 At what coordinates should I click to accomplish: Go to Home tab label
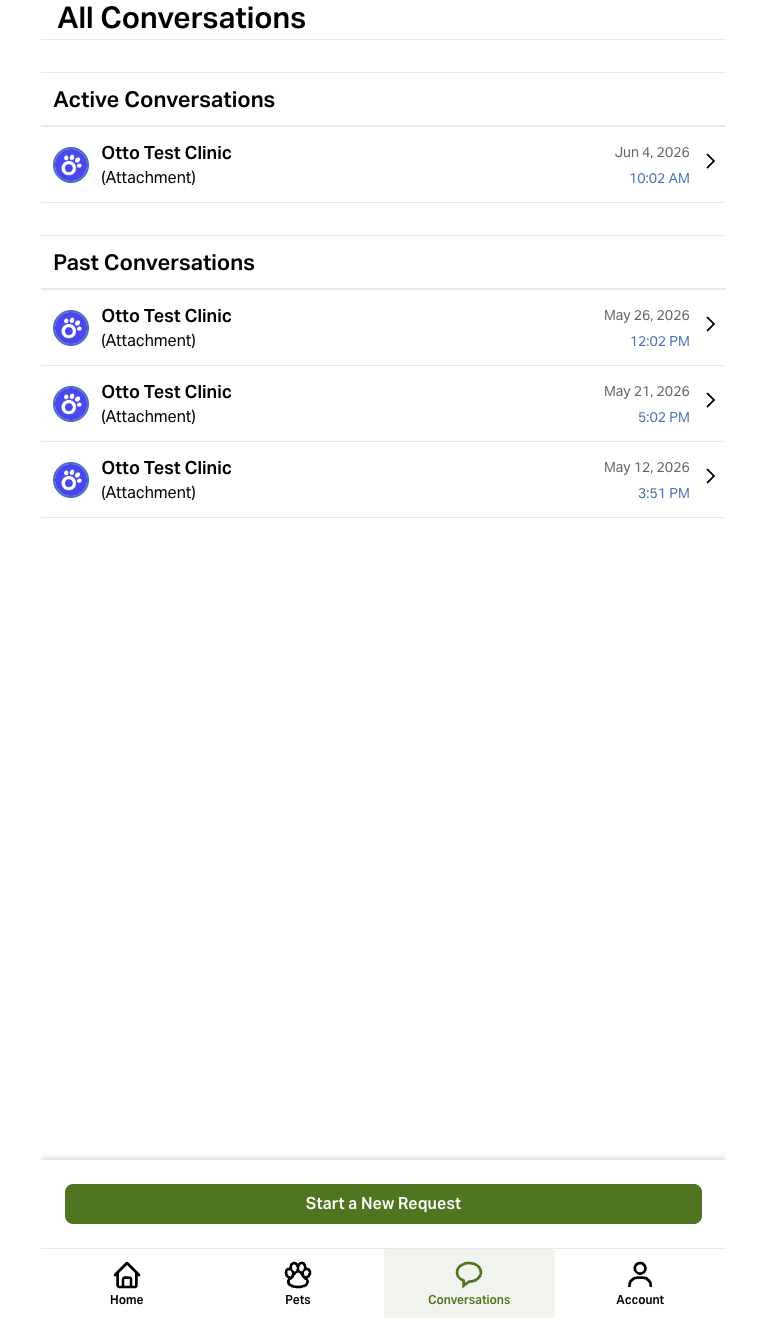click(x=127, y=1300)
